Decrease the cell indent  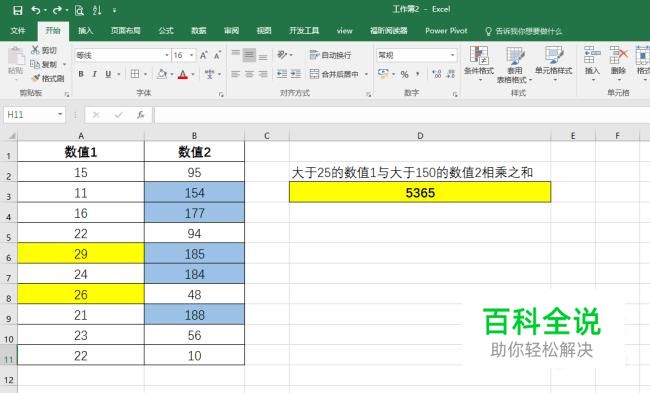[x=282, y=74]
